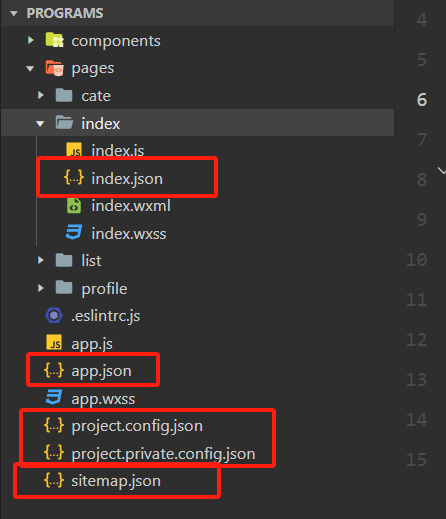Click the cate folder icon
The height and width of the screenshot is (519, 446).
click(64, 95)
